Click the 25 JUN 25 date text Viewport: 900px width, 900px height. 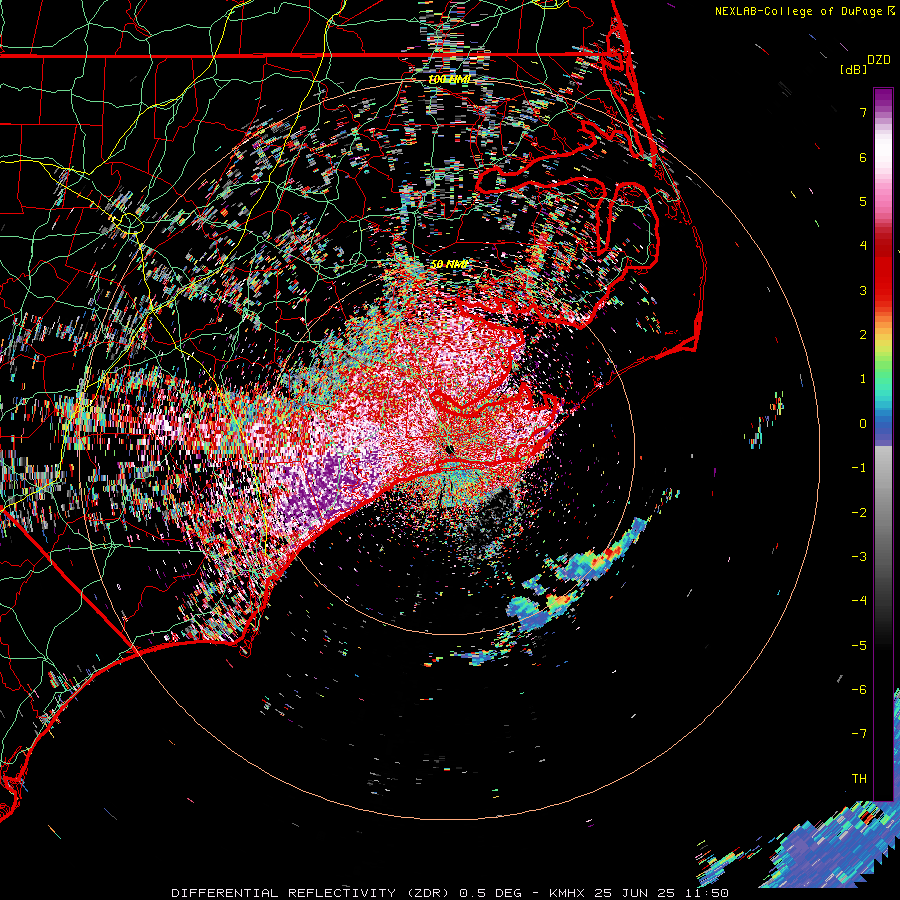634,893
